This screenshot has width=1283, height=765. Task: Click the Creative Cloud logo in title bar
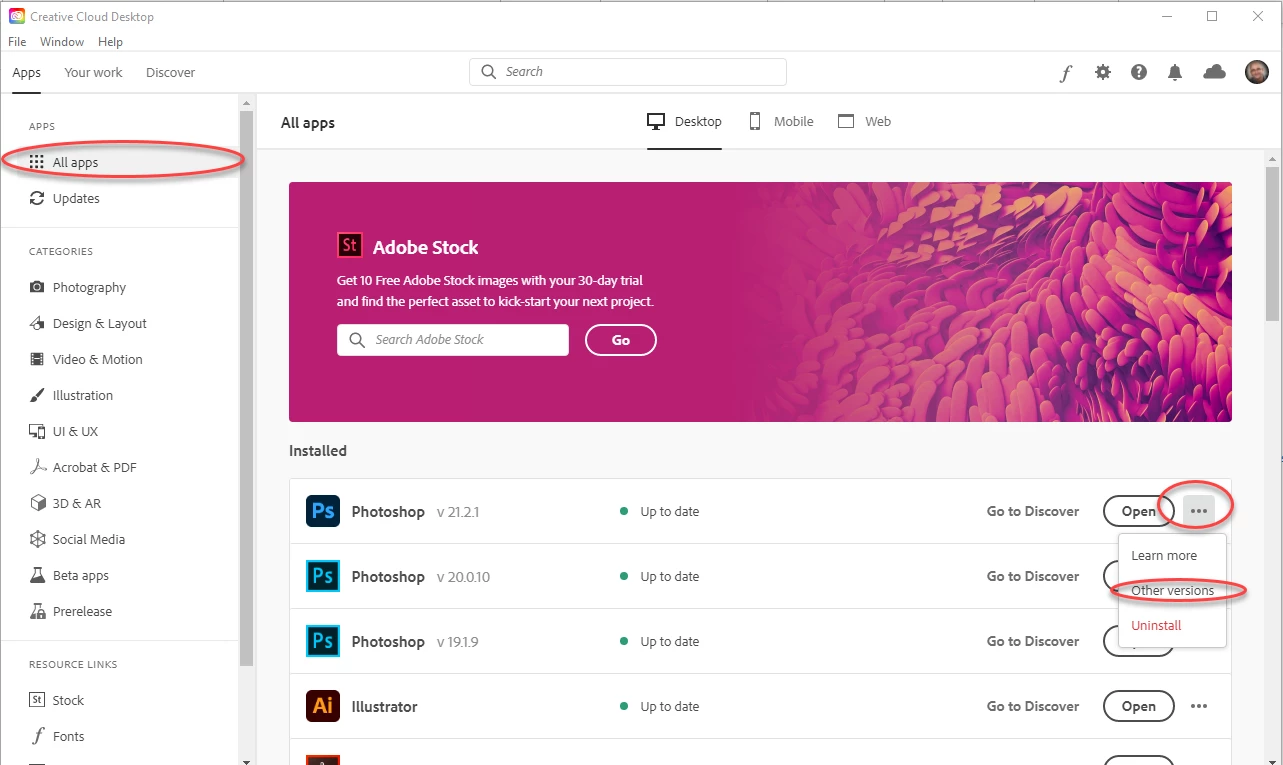17,16
